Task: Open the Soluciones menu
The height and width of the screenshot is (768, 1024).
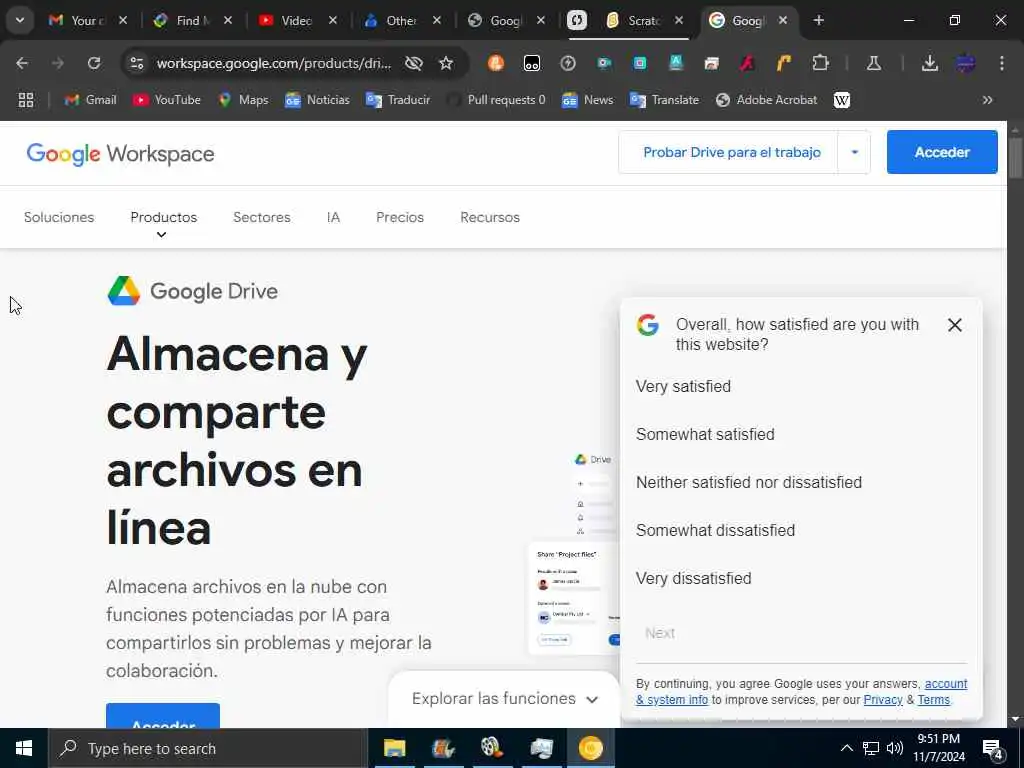Action: 59,217
